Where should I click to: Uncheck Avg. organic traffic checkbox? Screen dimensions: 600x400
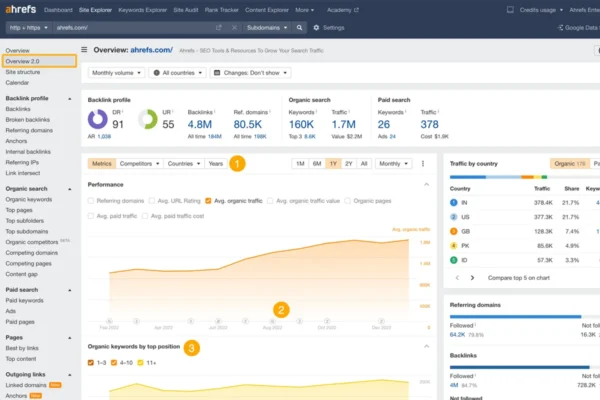click(208, 201)
